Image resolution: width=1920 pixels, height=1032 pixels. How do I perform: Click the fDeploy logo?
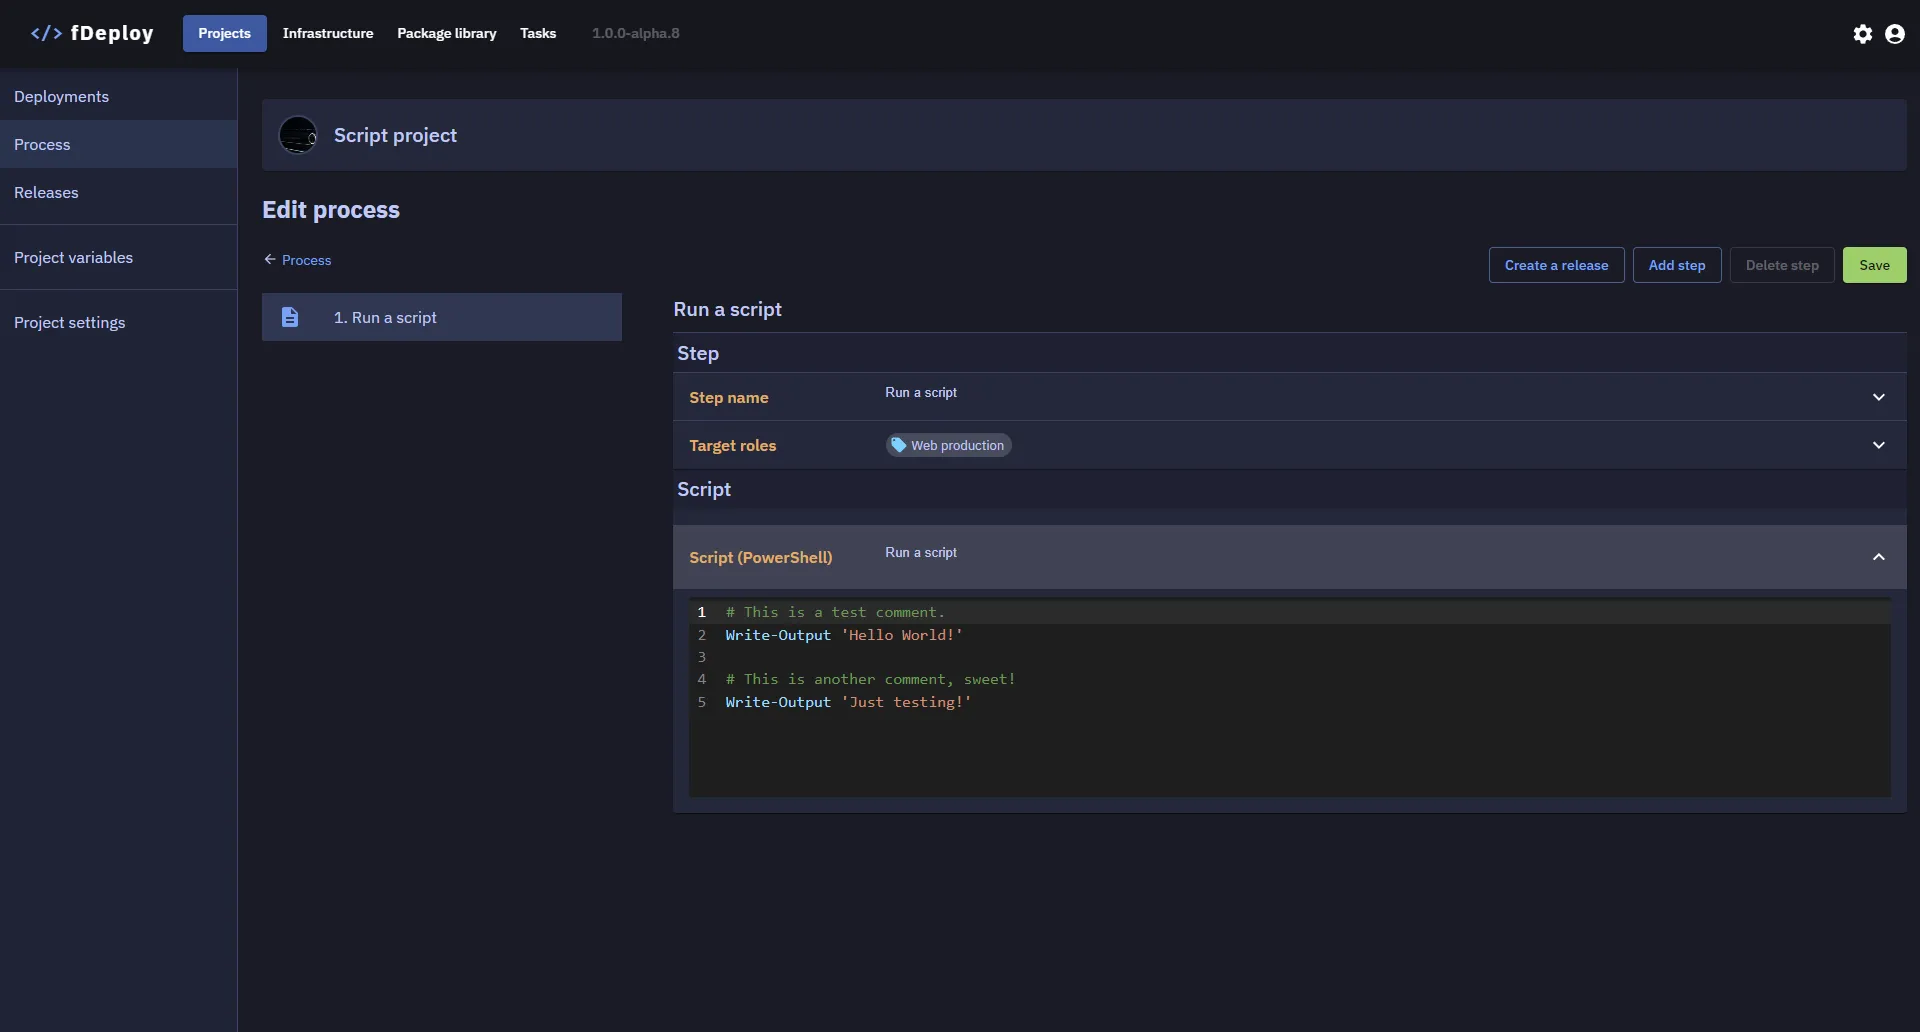pos(92,33)
